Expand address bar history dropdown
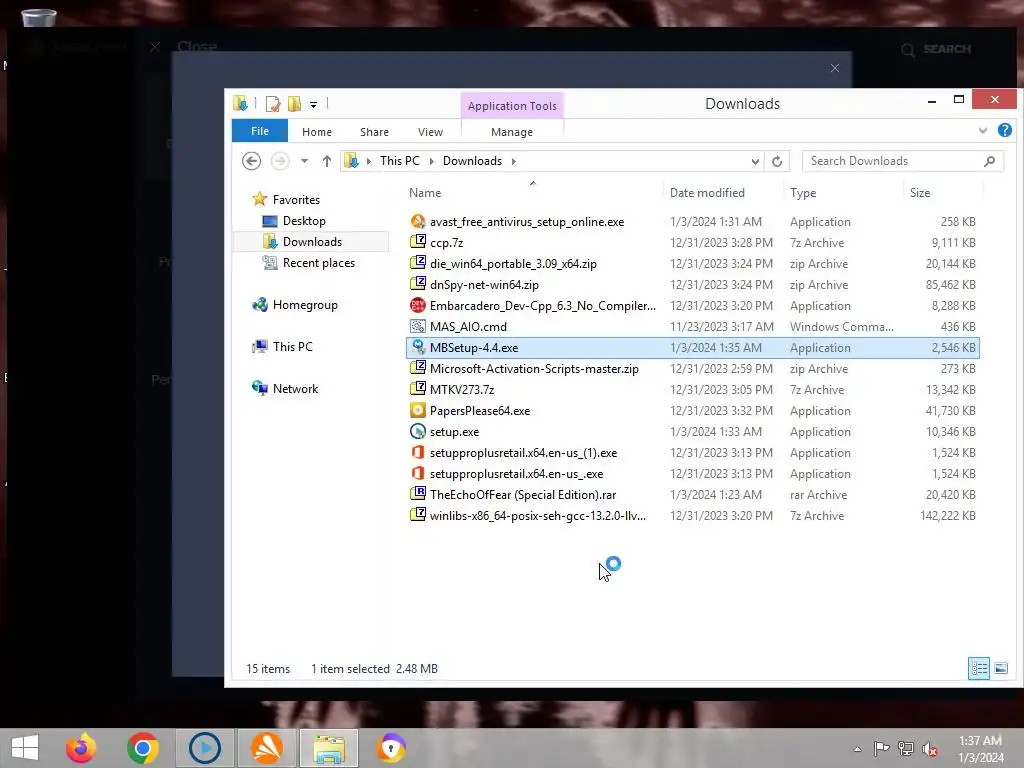Screen dimensions: 1024x768 [755, 161]
